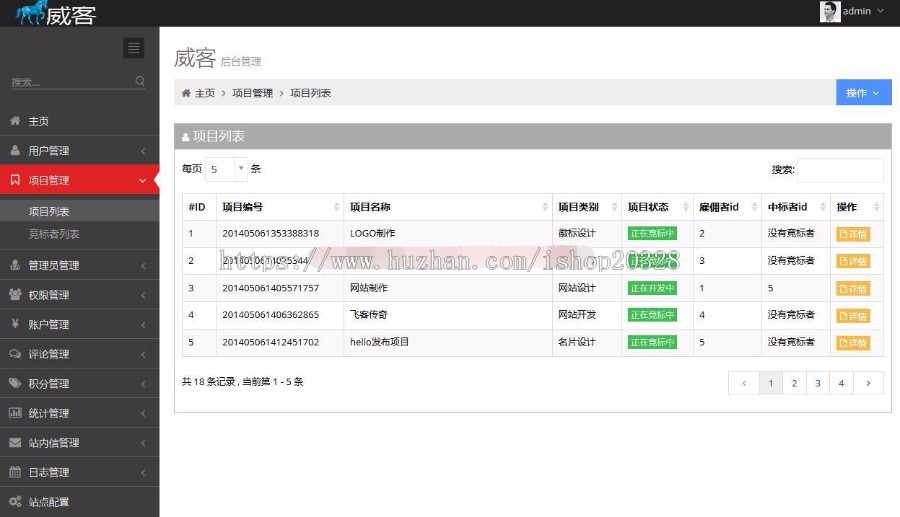This screenshot has height=517, width=900.
Task: Click the search magnifier icon in sidebar
Action: (x=139, y=81)
